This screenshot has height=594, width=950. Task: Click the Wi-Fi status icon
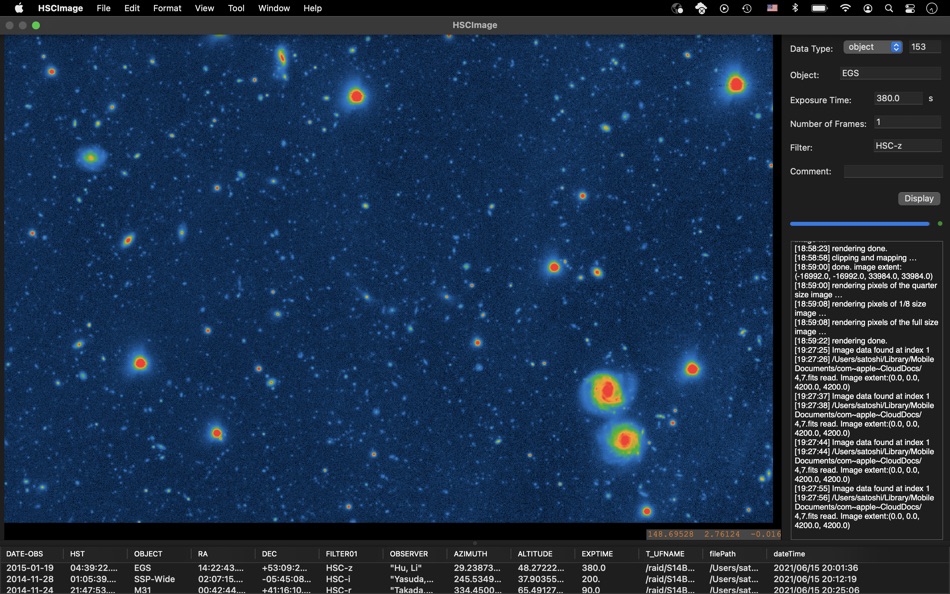pyautogui.click(x=845, y=8)
